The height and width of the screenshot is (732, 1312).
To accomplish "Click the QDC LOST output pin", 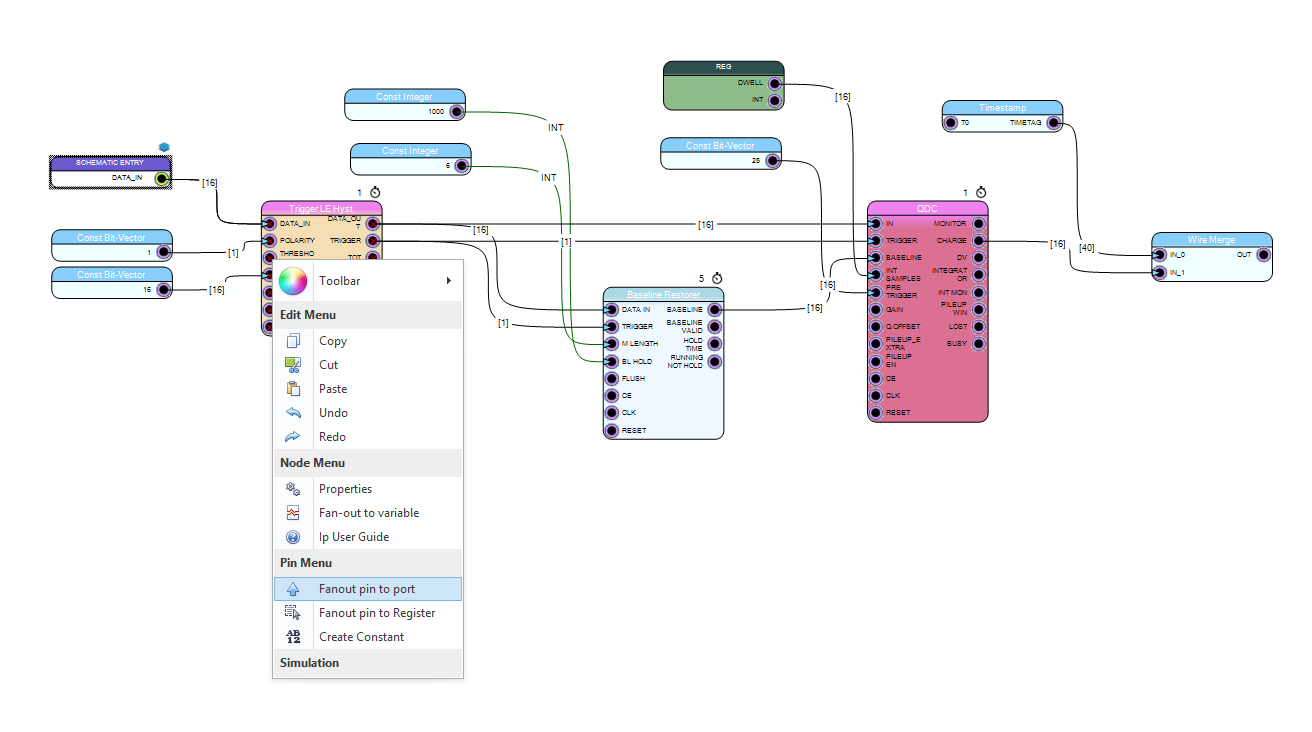I will pyautogui.click(x=978, y=327).
